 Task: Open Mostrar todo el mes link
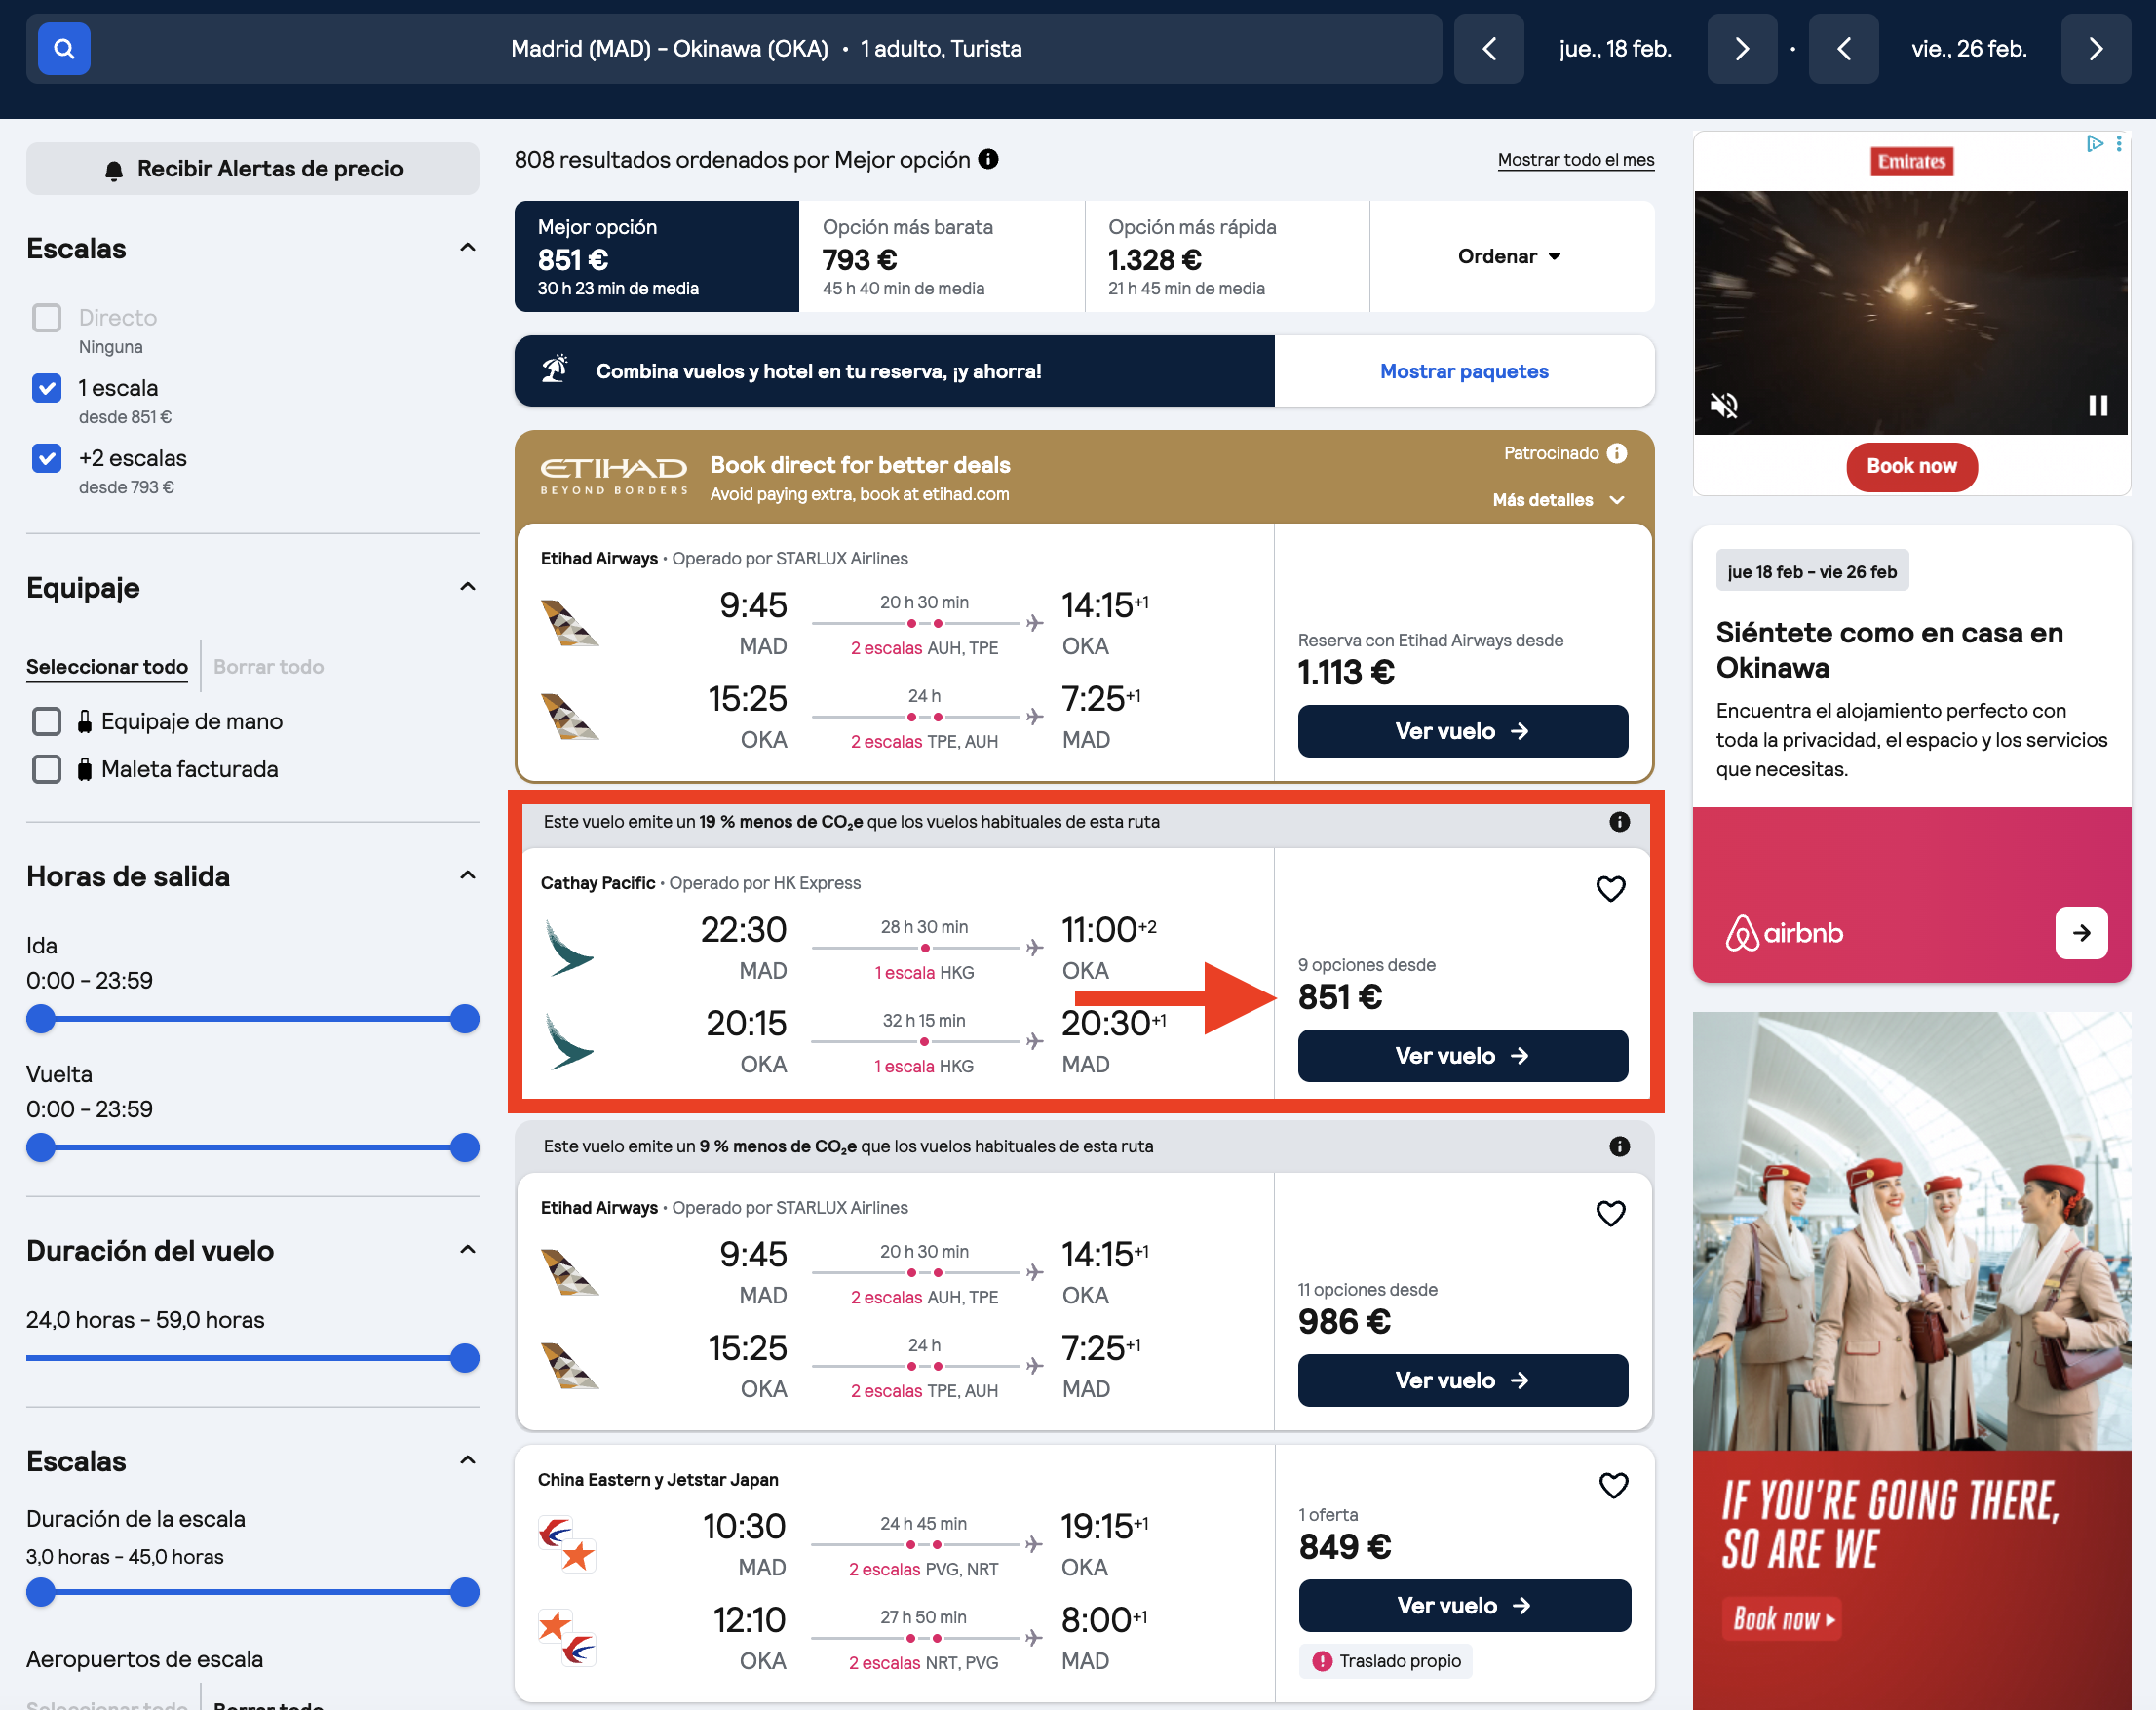(1575, 159)
